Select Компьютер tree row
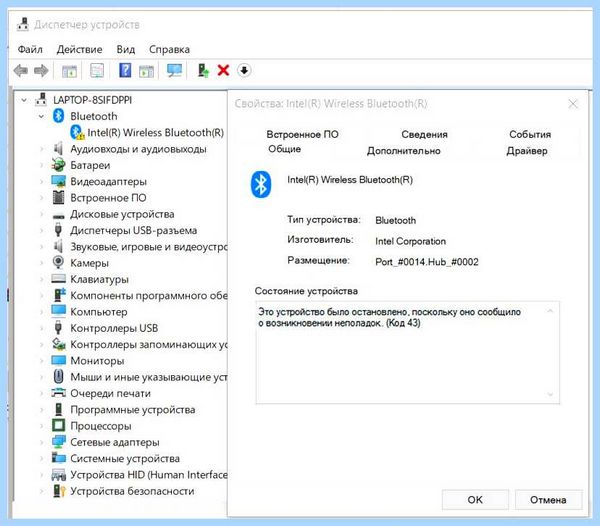 click(99, 312)
